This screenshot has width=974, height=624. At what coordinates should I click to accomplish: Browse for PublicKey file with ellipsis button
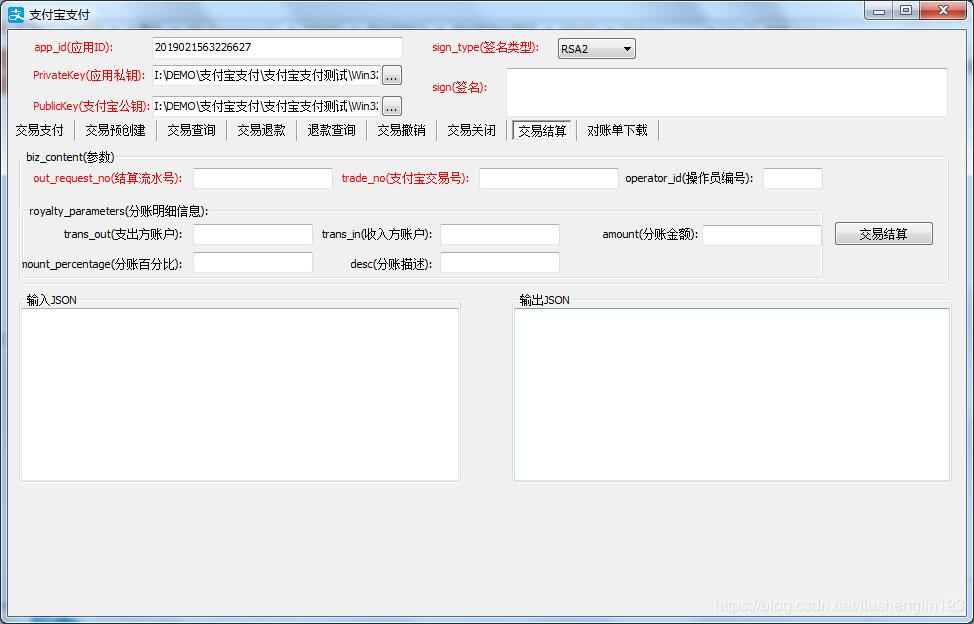pyautogui.click(x=391, y=106)
